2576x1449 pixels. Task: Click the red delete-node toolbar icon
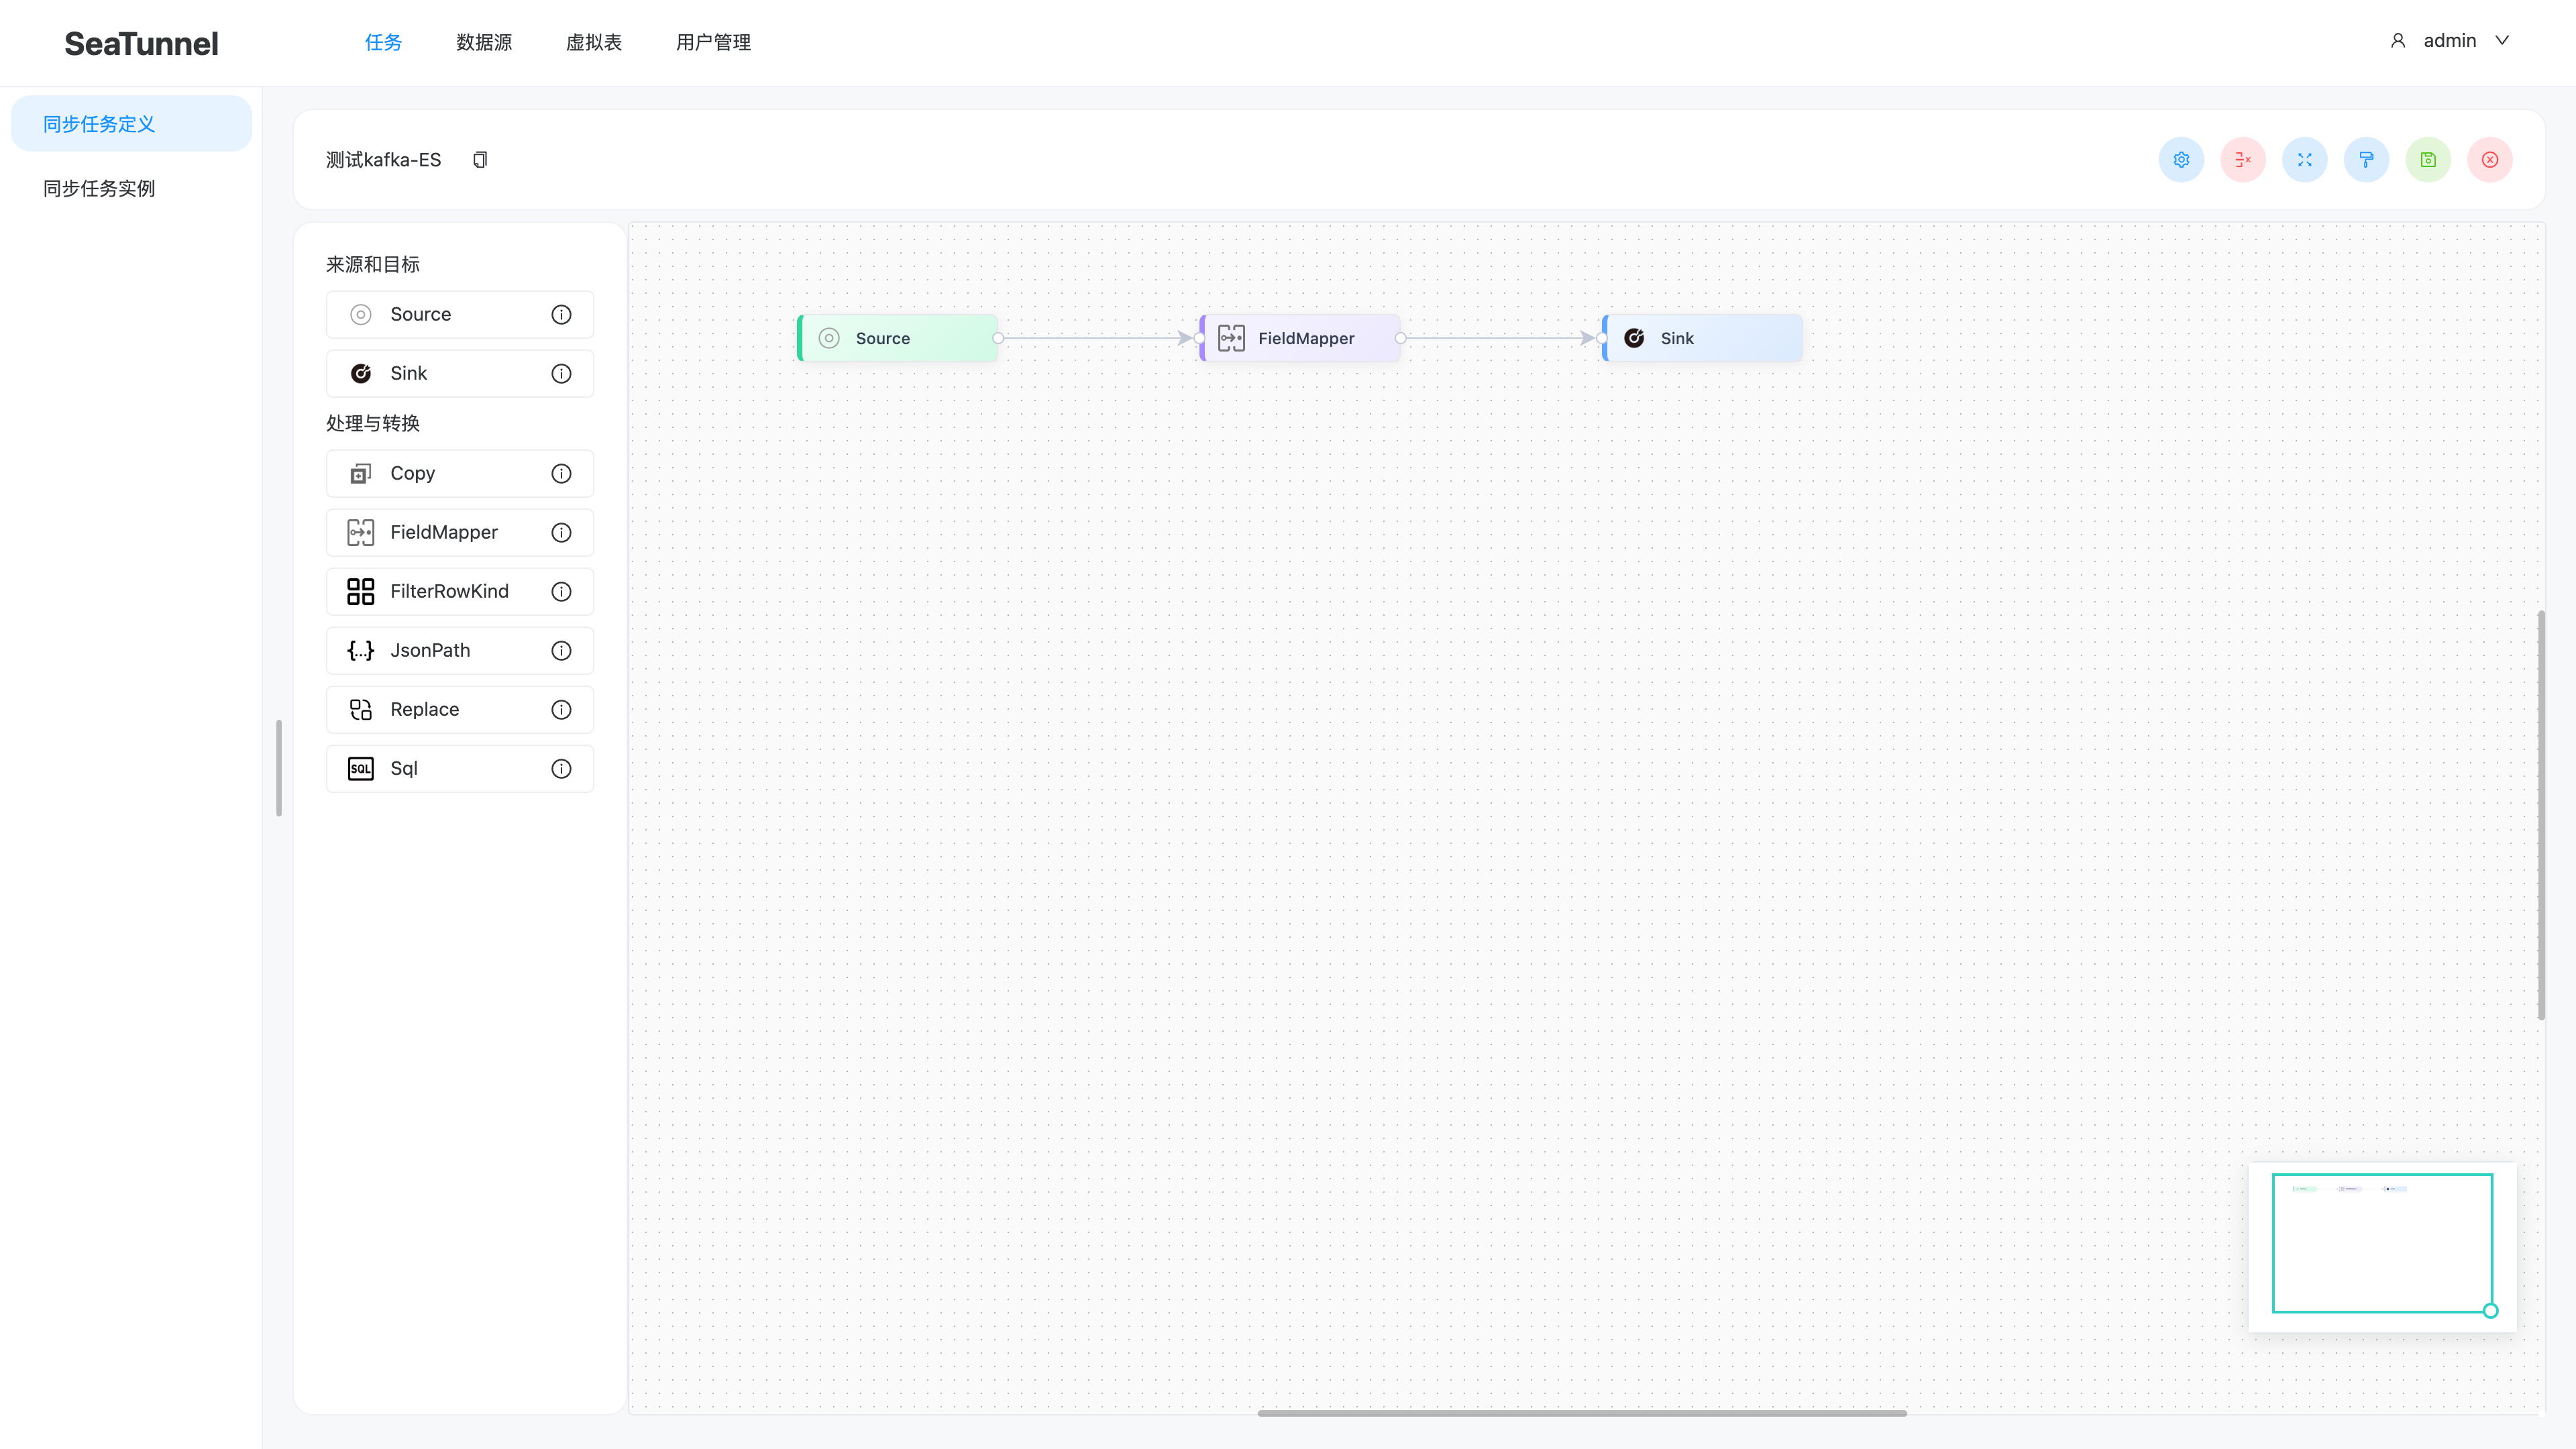click(x=2243, y=160)
